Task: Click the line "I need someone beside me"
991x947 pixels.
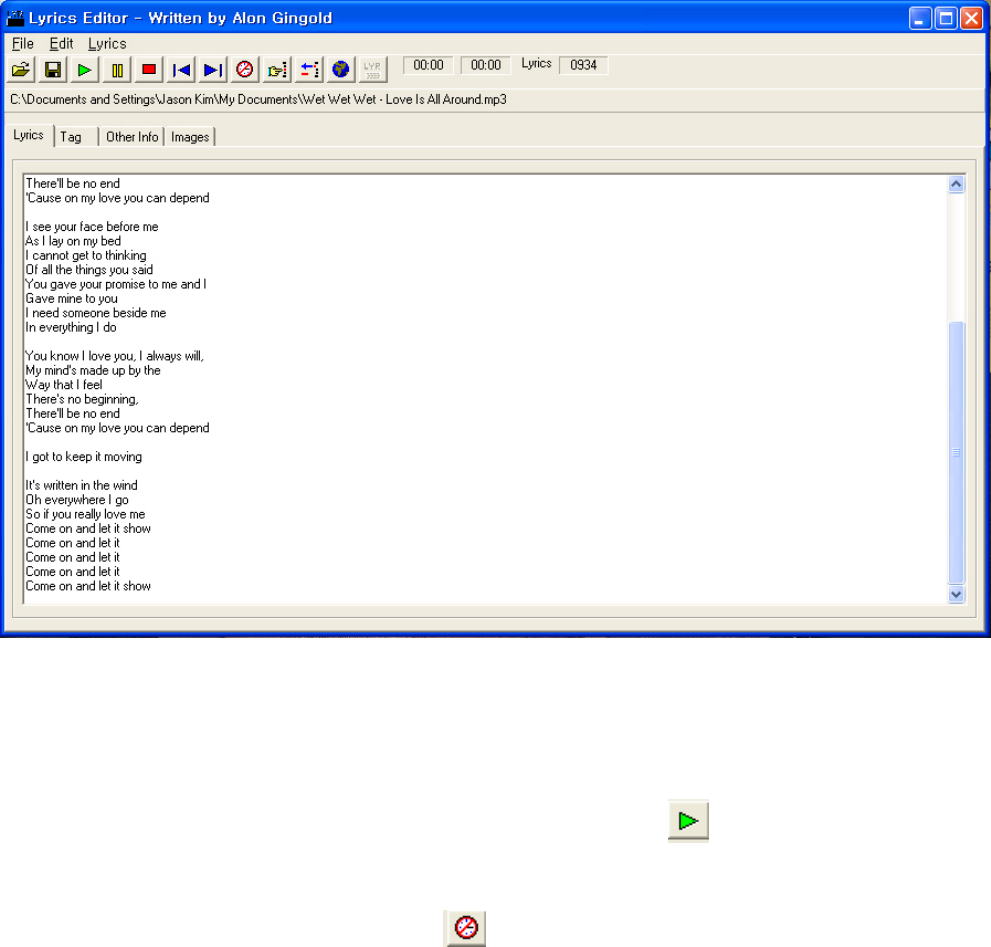Action: tap(95, 313)
